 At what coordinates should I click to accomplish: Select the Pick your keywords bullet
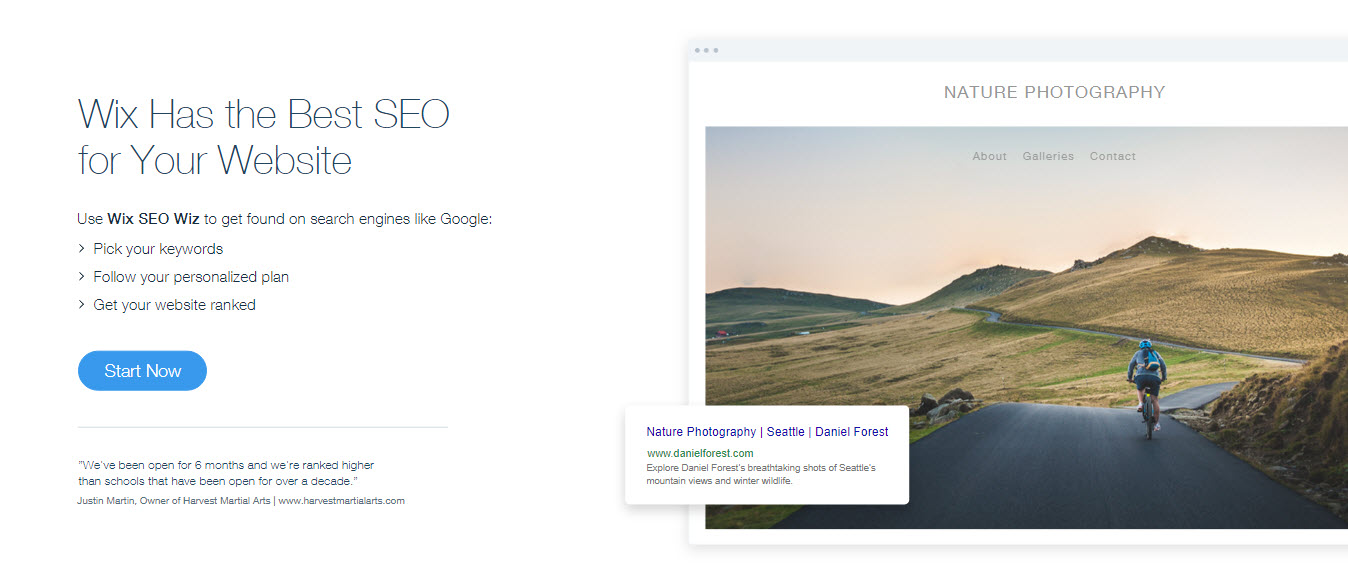pos(158,249)
